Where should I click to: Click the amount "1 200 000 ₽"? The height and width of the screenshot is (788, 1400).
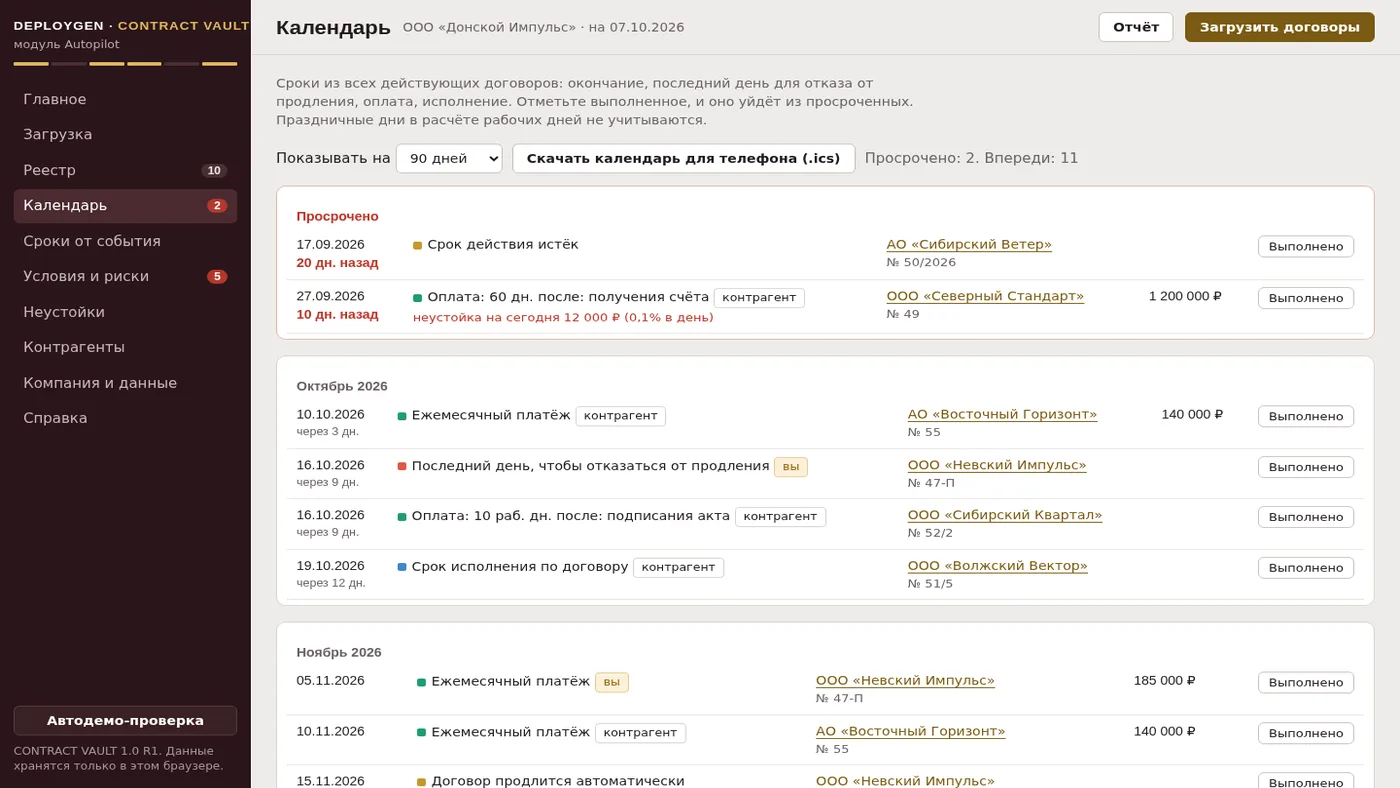click(1185, 296)
